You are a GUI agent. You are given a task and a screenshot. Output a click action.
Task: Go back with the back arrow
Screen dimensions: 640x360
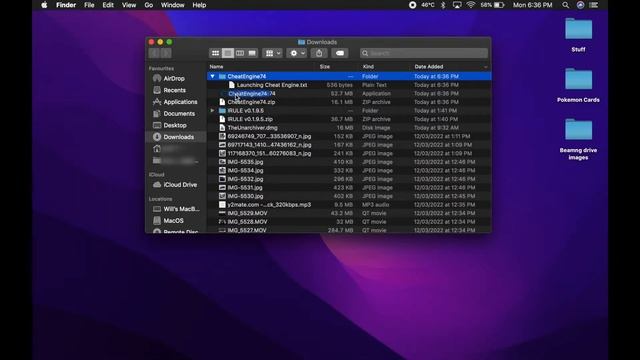pyautogui.click(x=154, y=53)
